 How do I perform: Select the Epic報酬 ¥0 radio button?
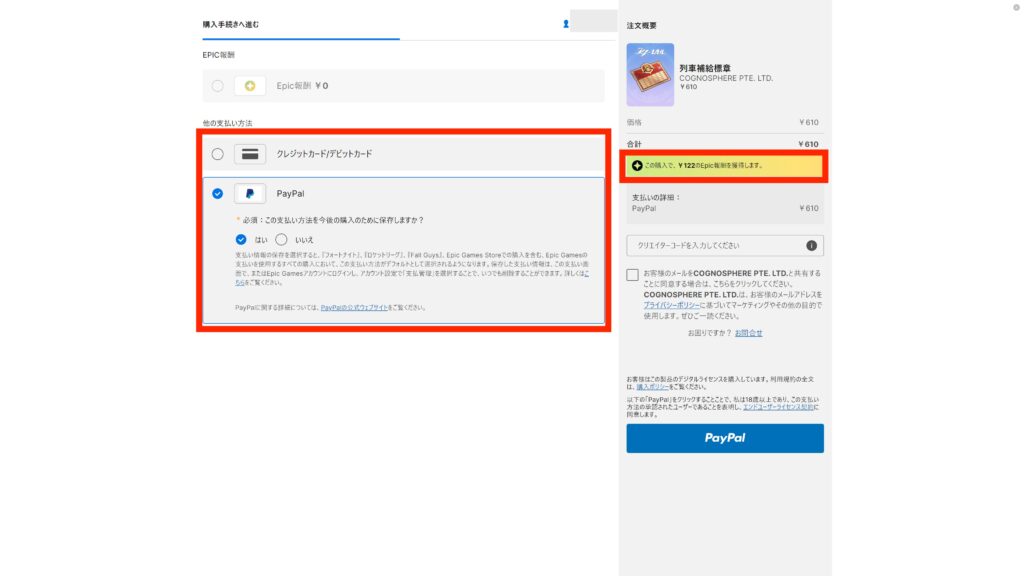(217, 86)
